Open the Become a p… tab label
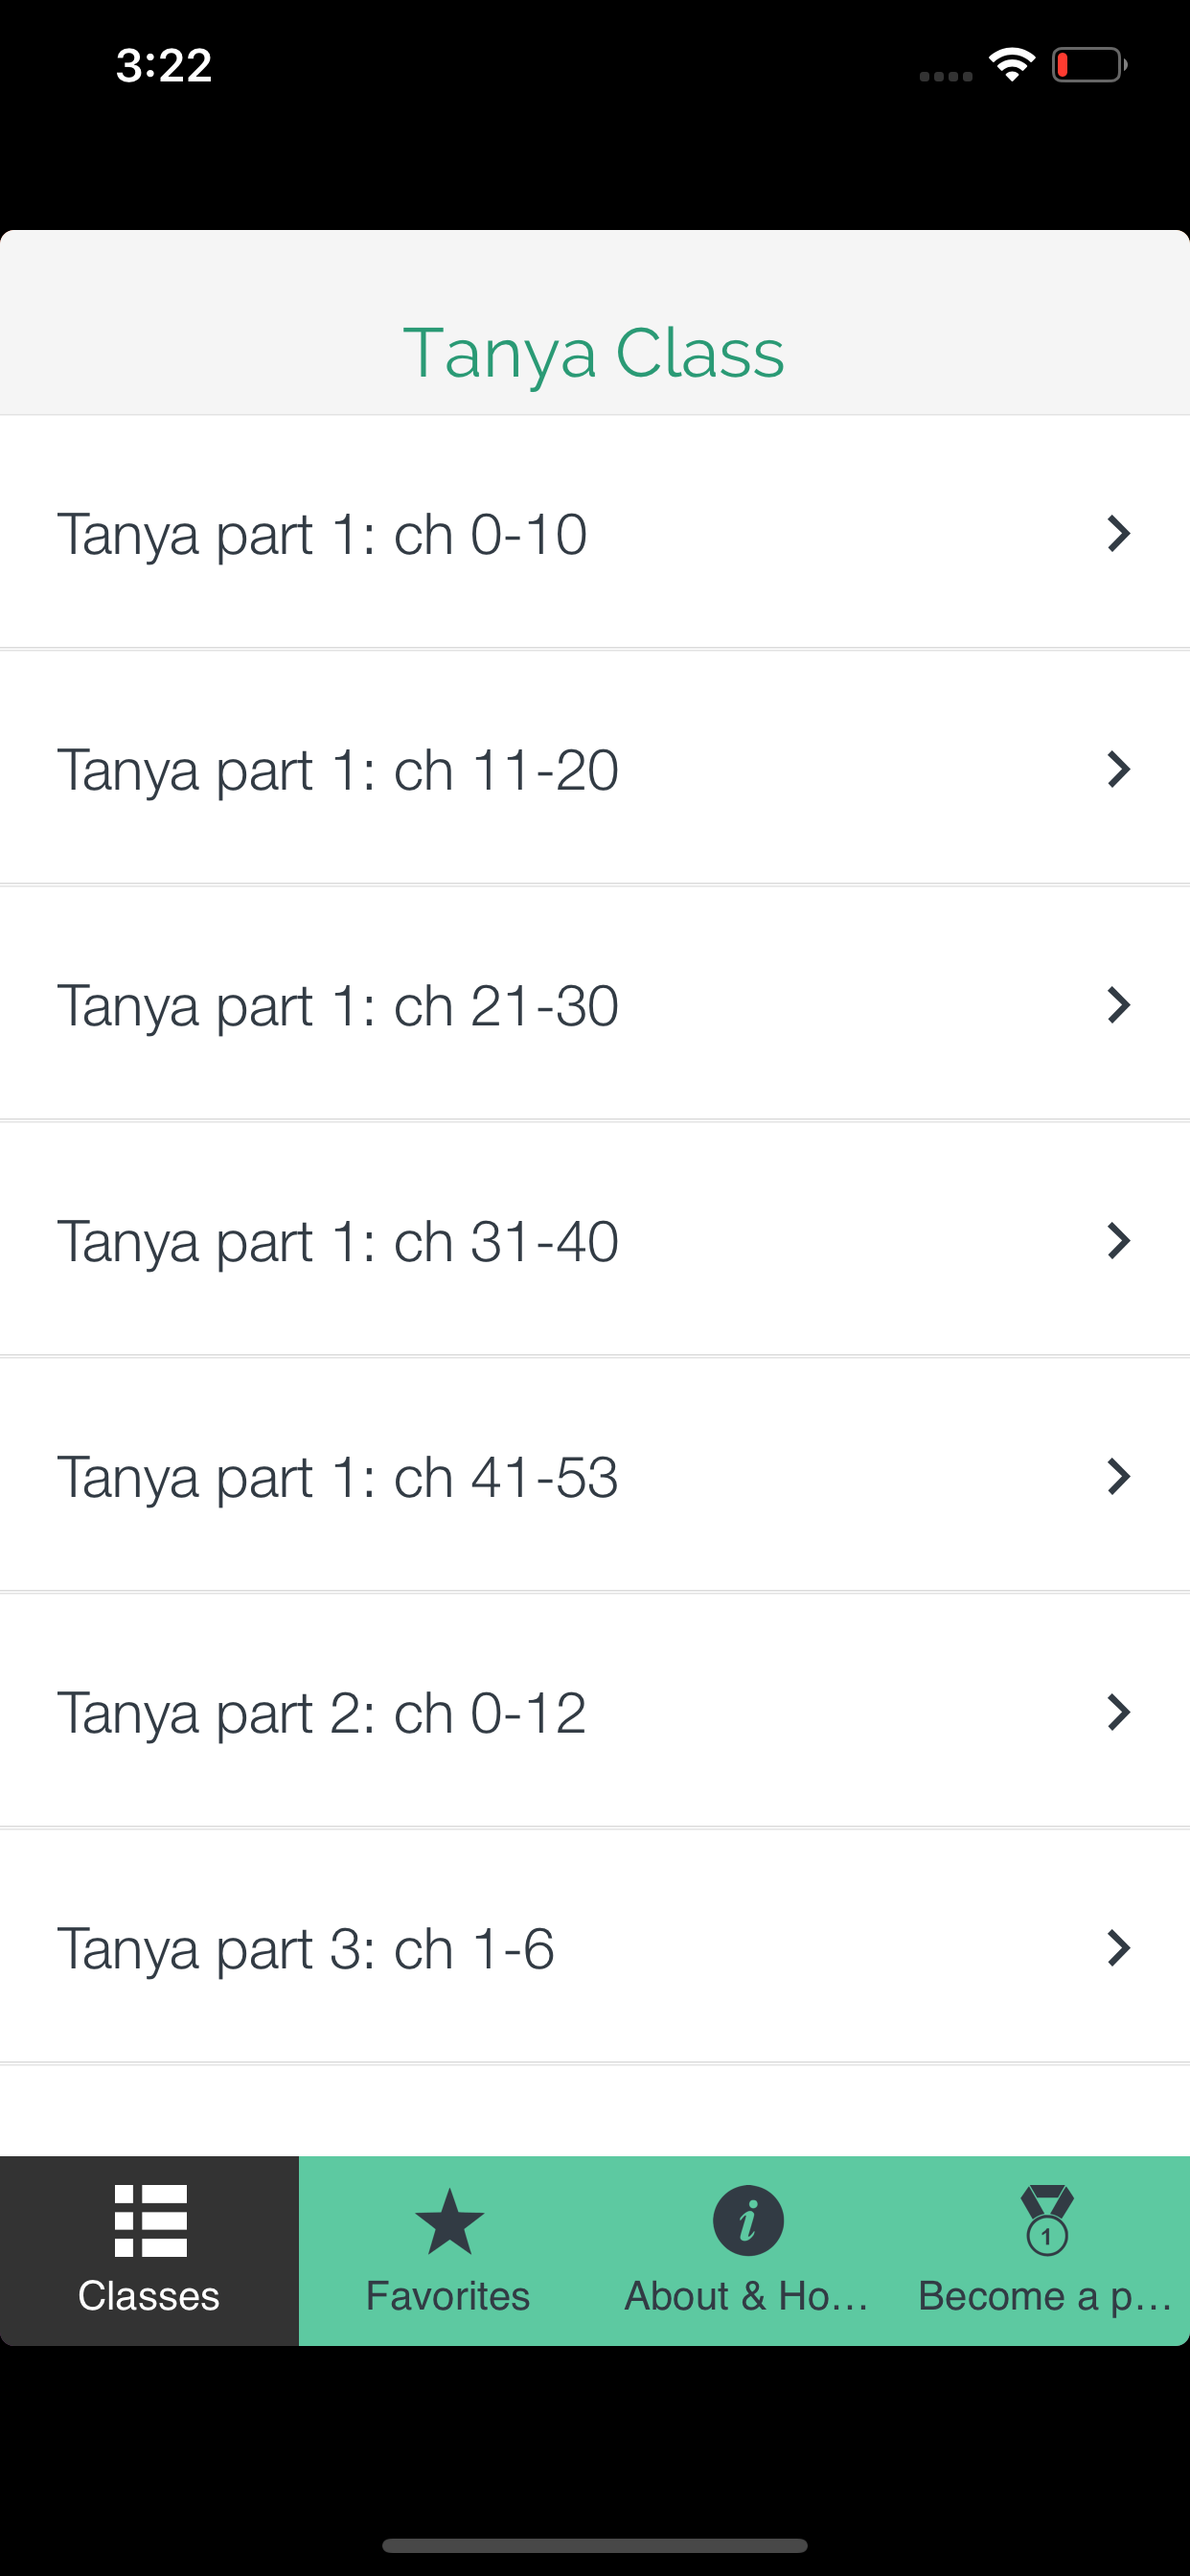Image resolution: width=1190 pixels, height=2576 pixels. coord(1045,2296)
